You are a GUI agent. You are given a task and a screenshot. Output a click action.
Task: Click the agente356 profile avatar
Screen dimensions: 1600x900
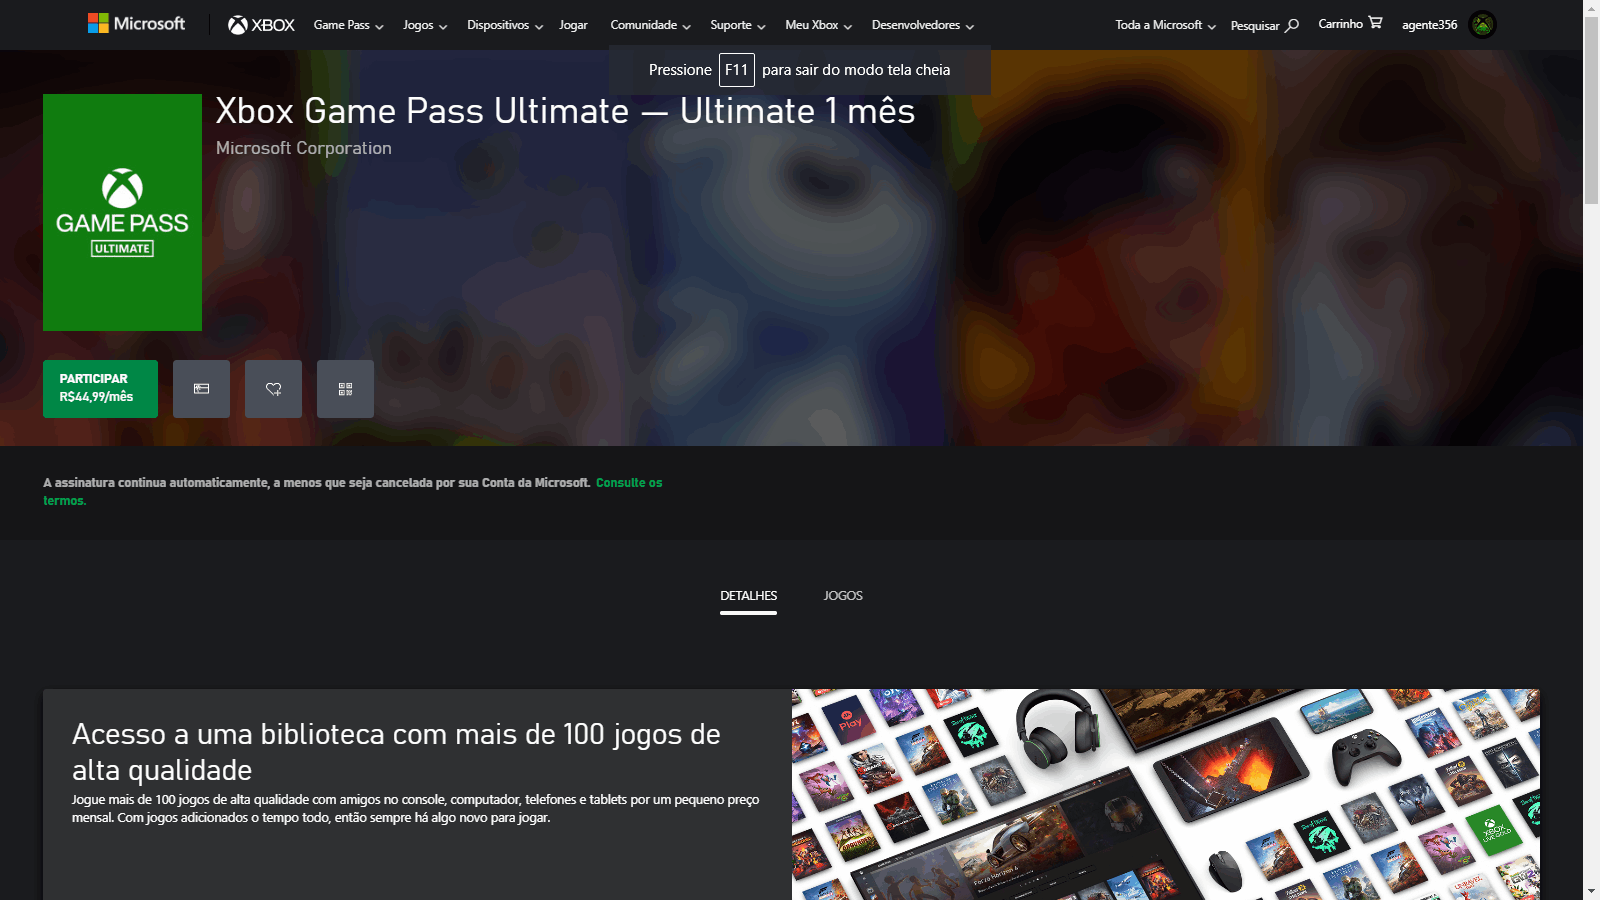(x=1482, y=25)
